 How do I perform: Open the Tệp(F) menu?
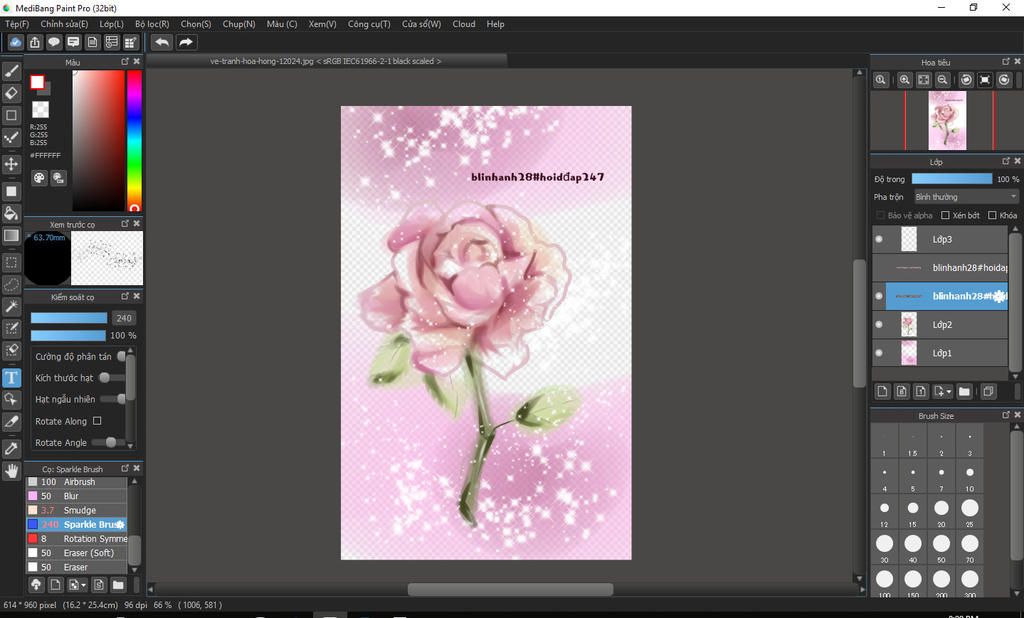click(17, 24)
